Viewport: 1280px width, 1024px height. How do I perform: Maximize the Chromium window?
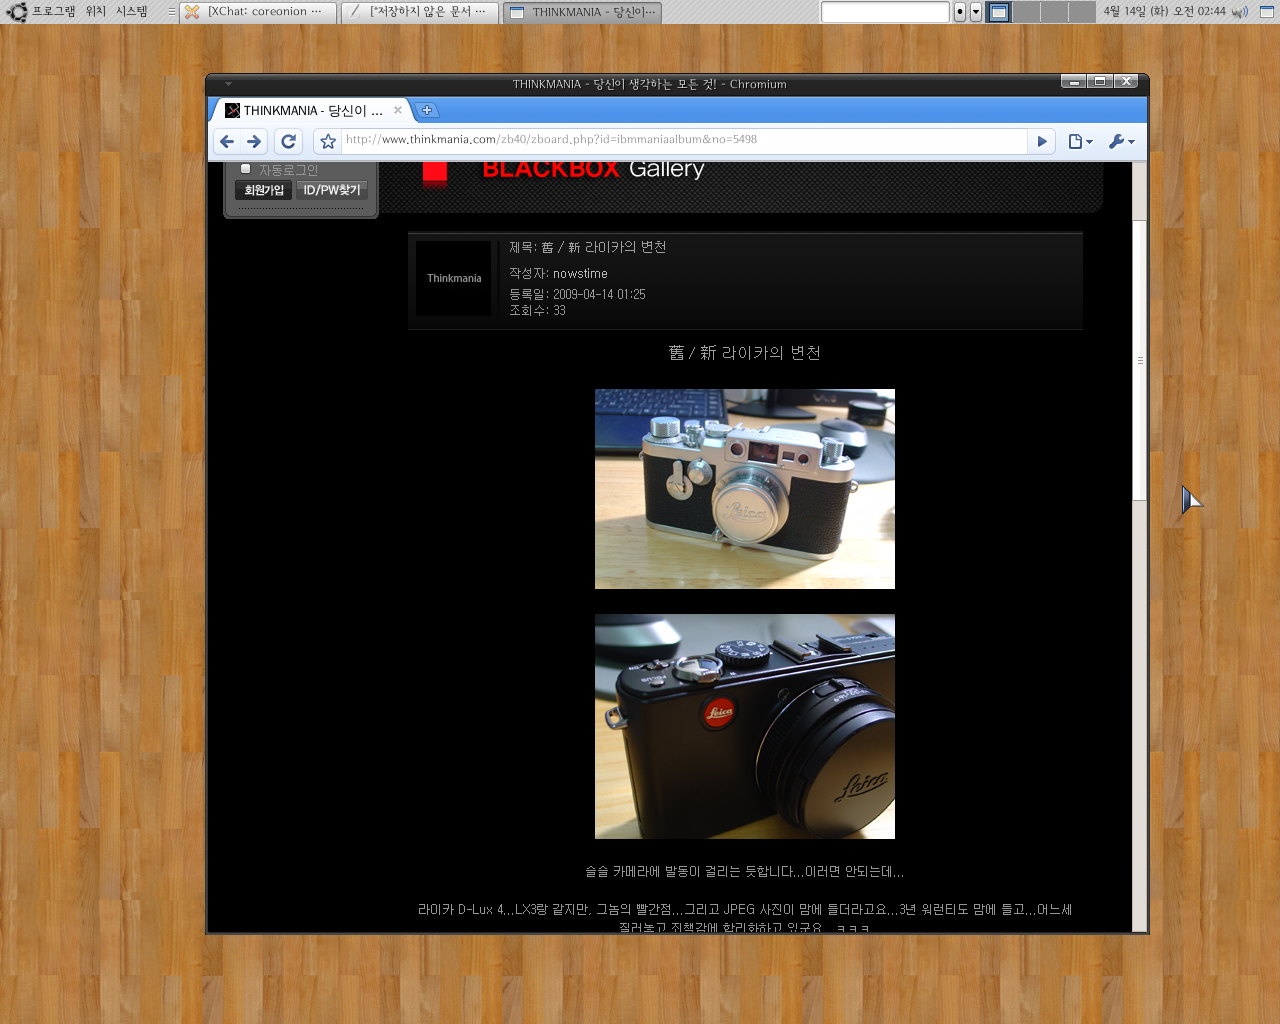pyautogui.click(x=1100, y=82)
